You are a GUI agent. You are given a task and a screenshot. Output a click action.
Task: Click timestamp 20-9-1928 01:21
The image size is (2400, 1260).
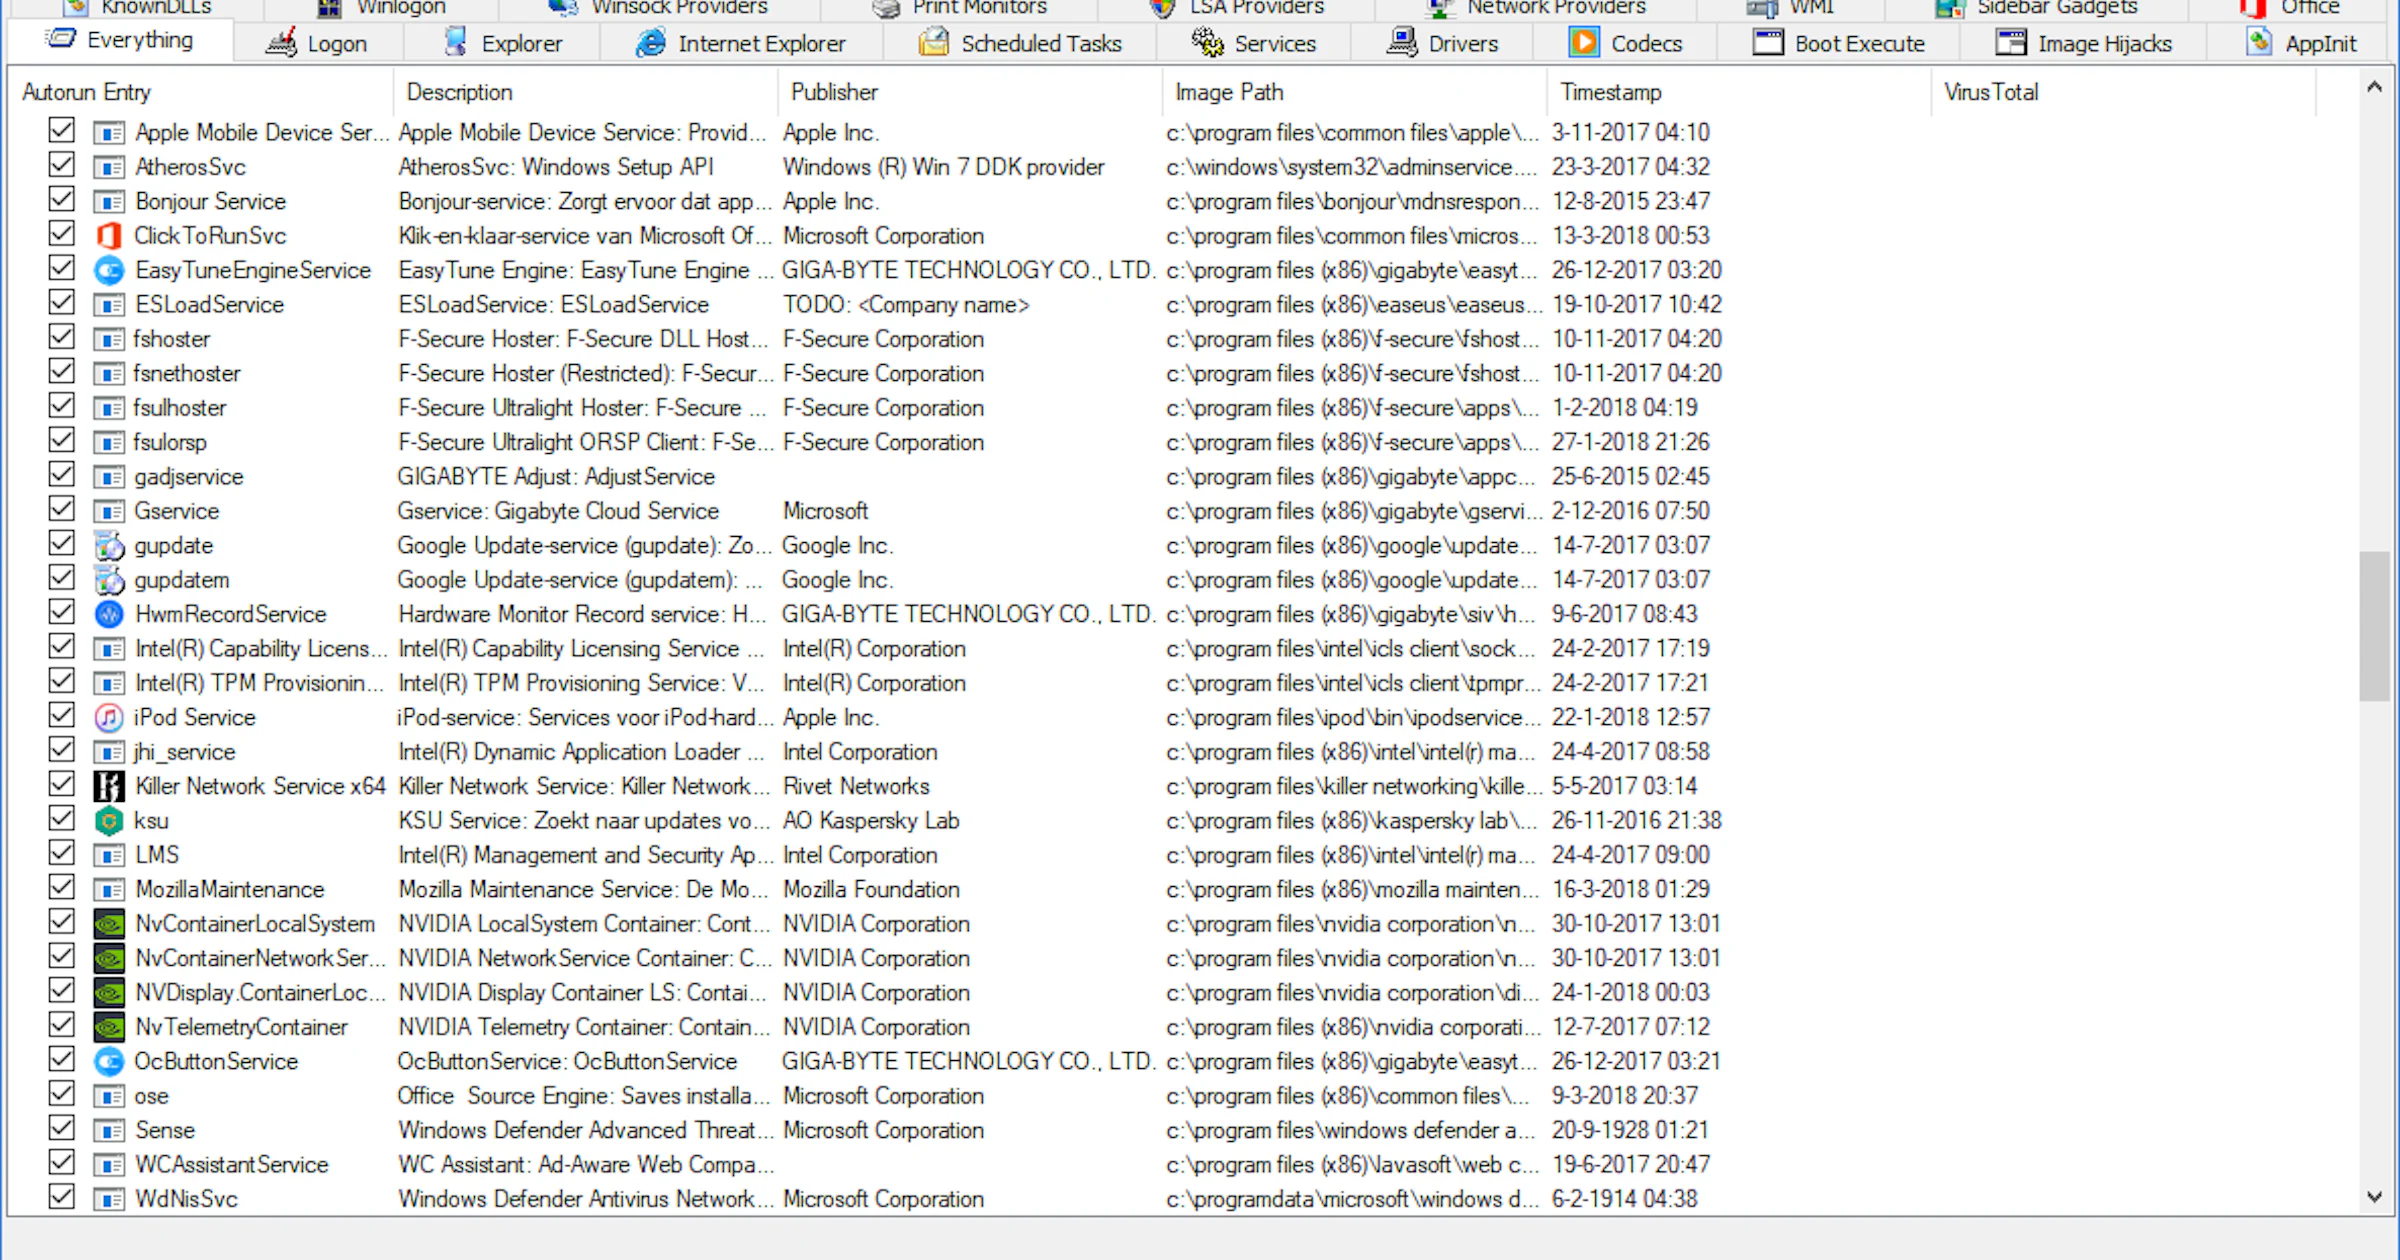point(1630,1130)
